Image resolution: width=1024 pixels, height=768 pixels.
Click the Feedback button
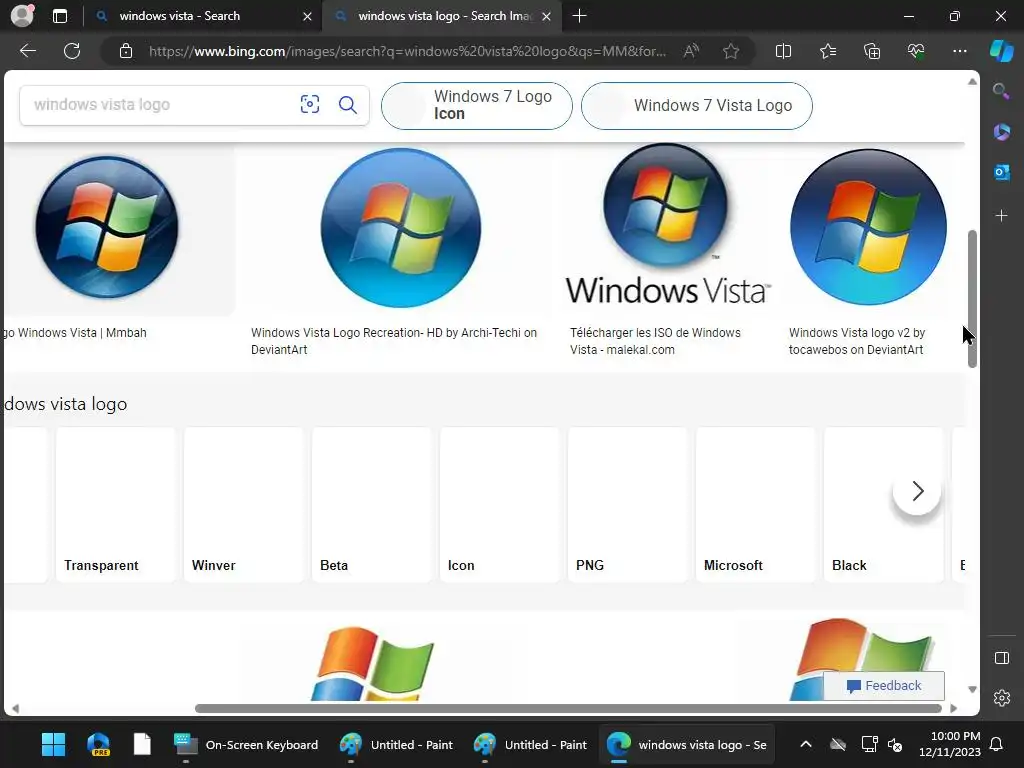[x=884, y=685]
